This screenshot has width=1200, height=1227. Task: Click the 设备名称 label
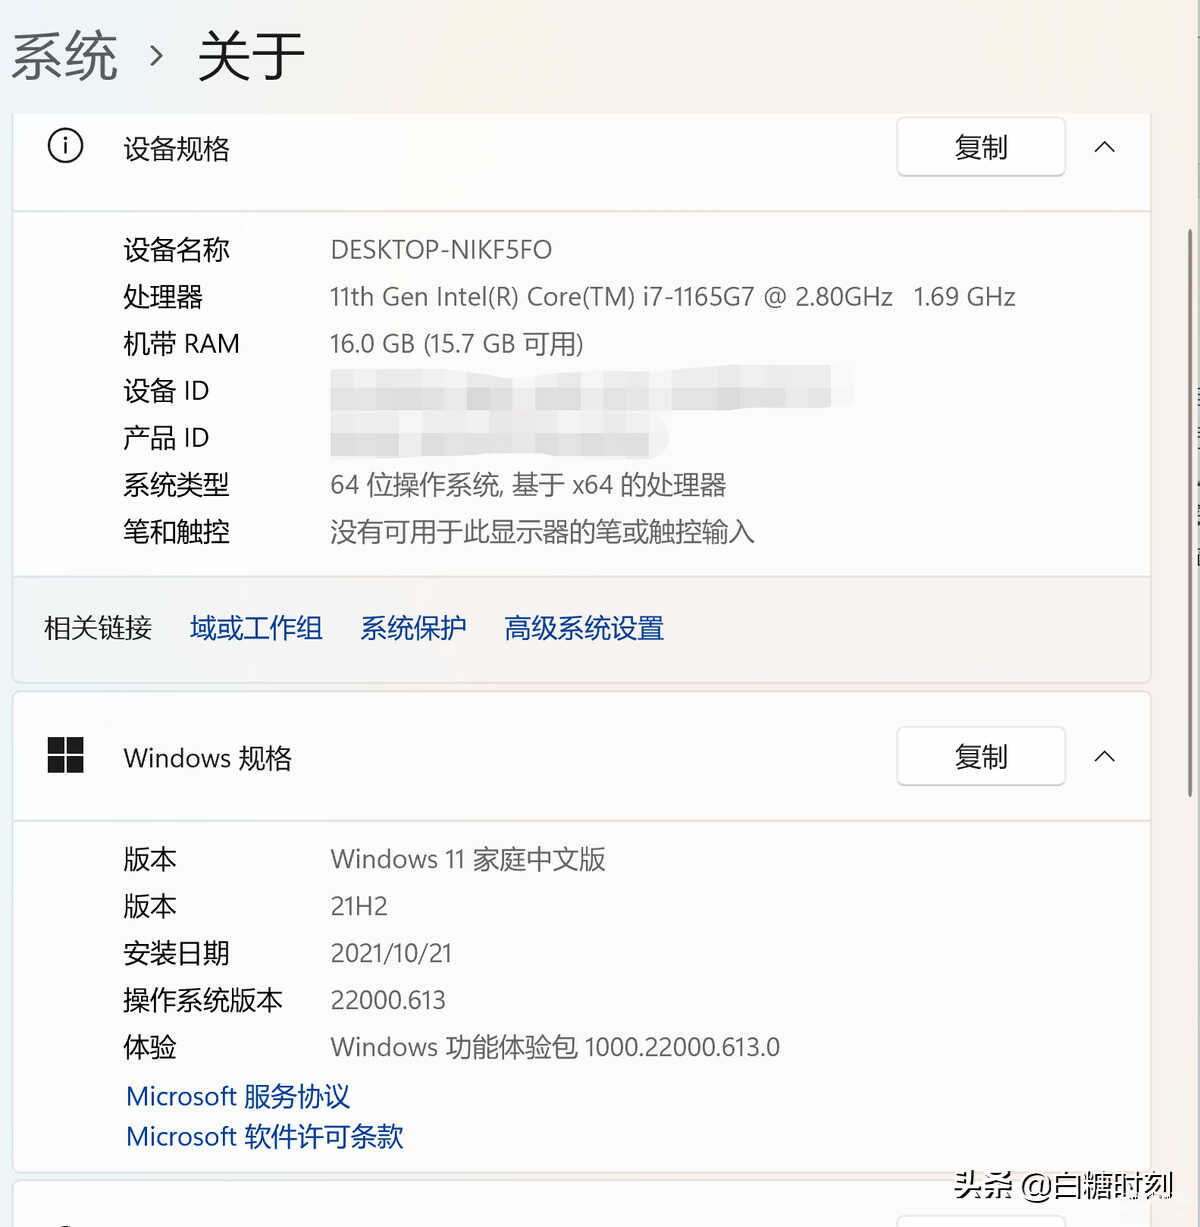177,250
